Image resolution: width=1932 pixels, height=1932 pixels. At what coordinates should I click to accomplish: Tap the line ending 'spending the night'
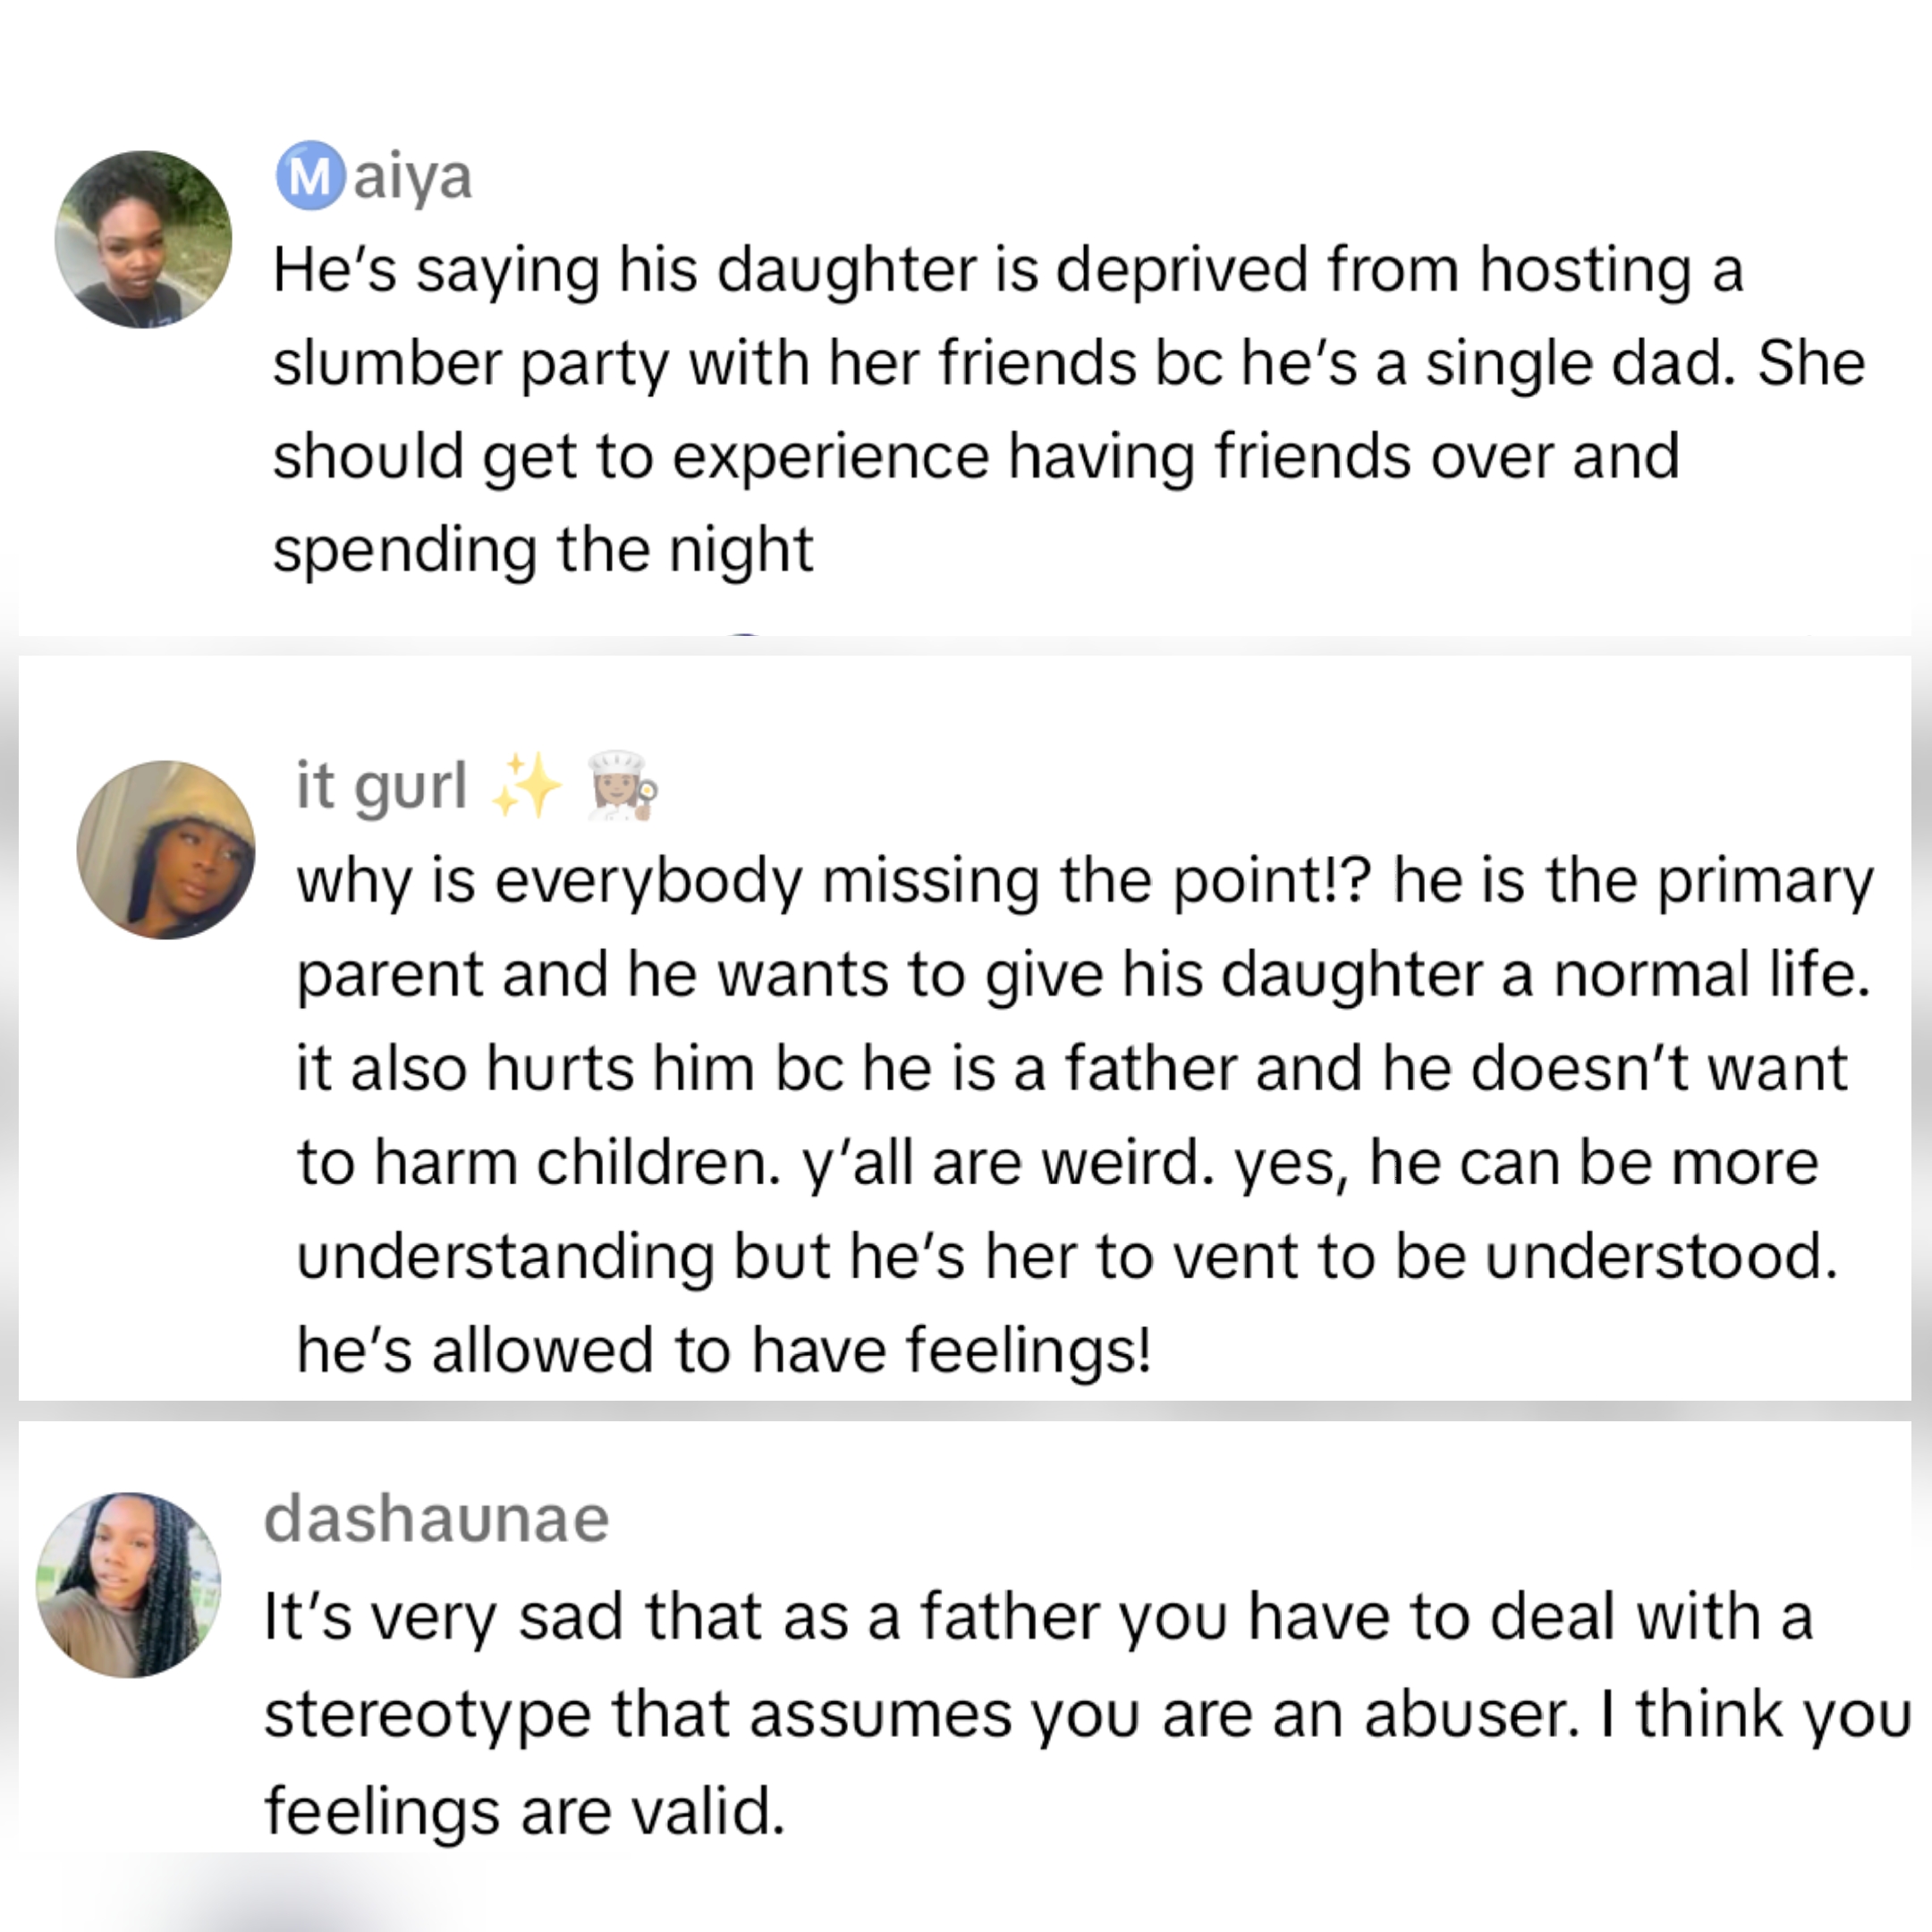click(543, 550)
